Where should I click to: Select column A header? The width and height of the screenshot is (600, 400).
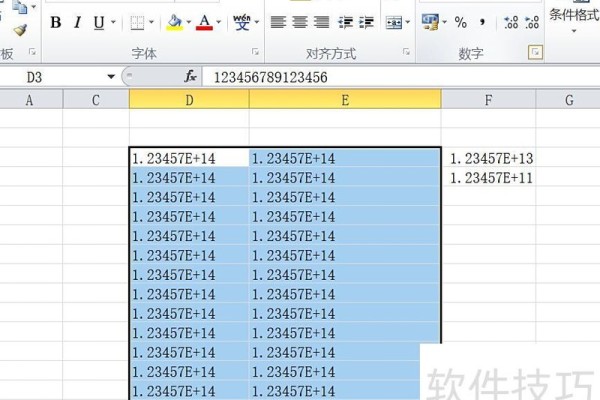click(x=30, y=100)
